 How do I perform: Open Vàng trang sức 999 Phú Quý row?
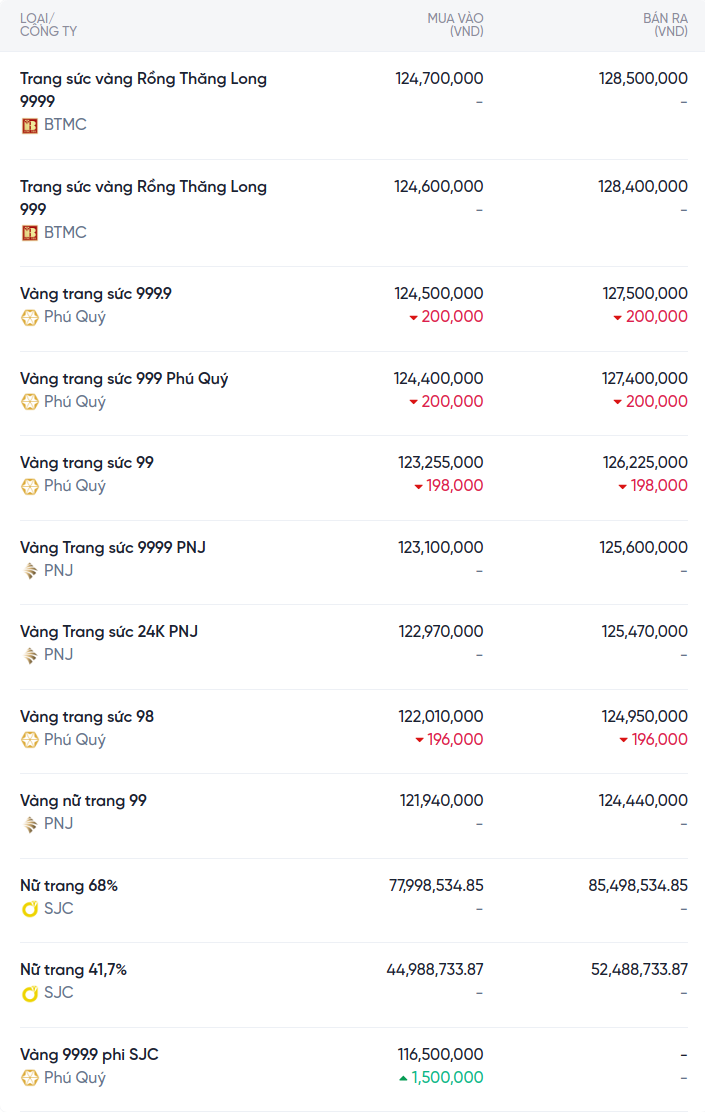[x=124, y=379]
